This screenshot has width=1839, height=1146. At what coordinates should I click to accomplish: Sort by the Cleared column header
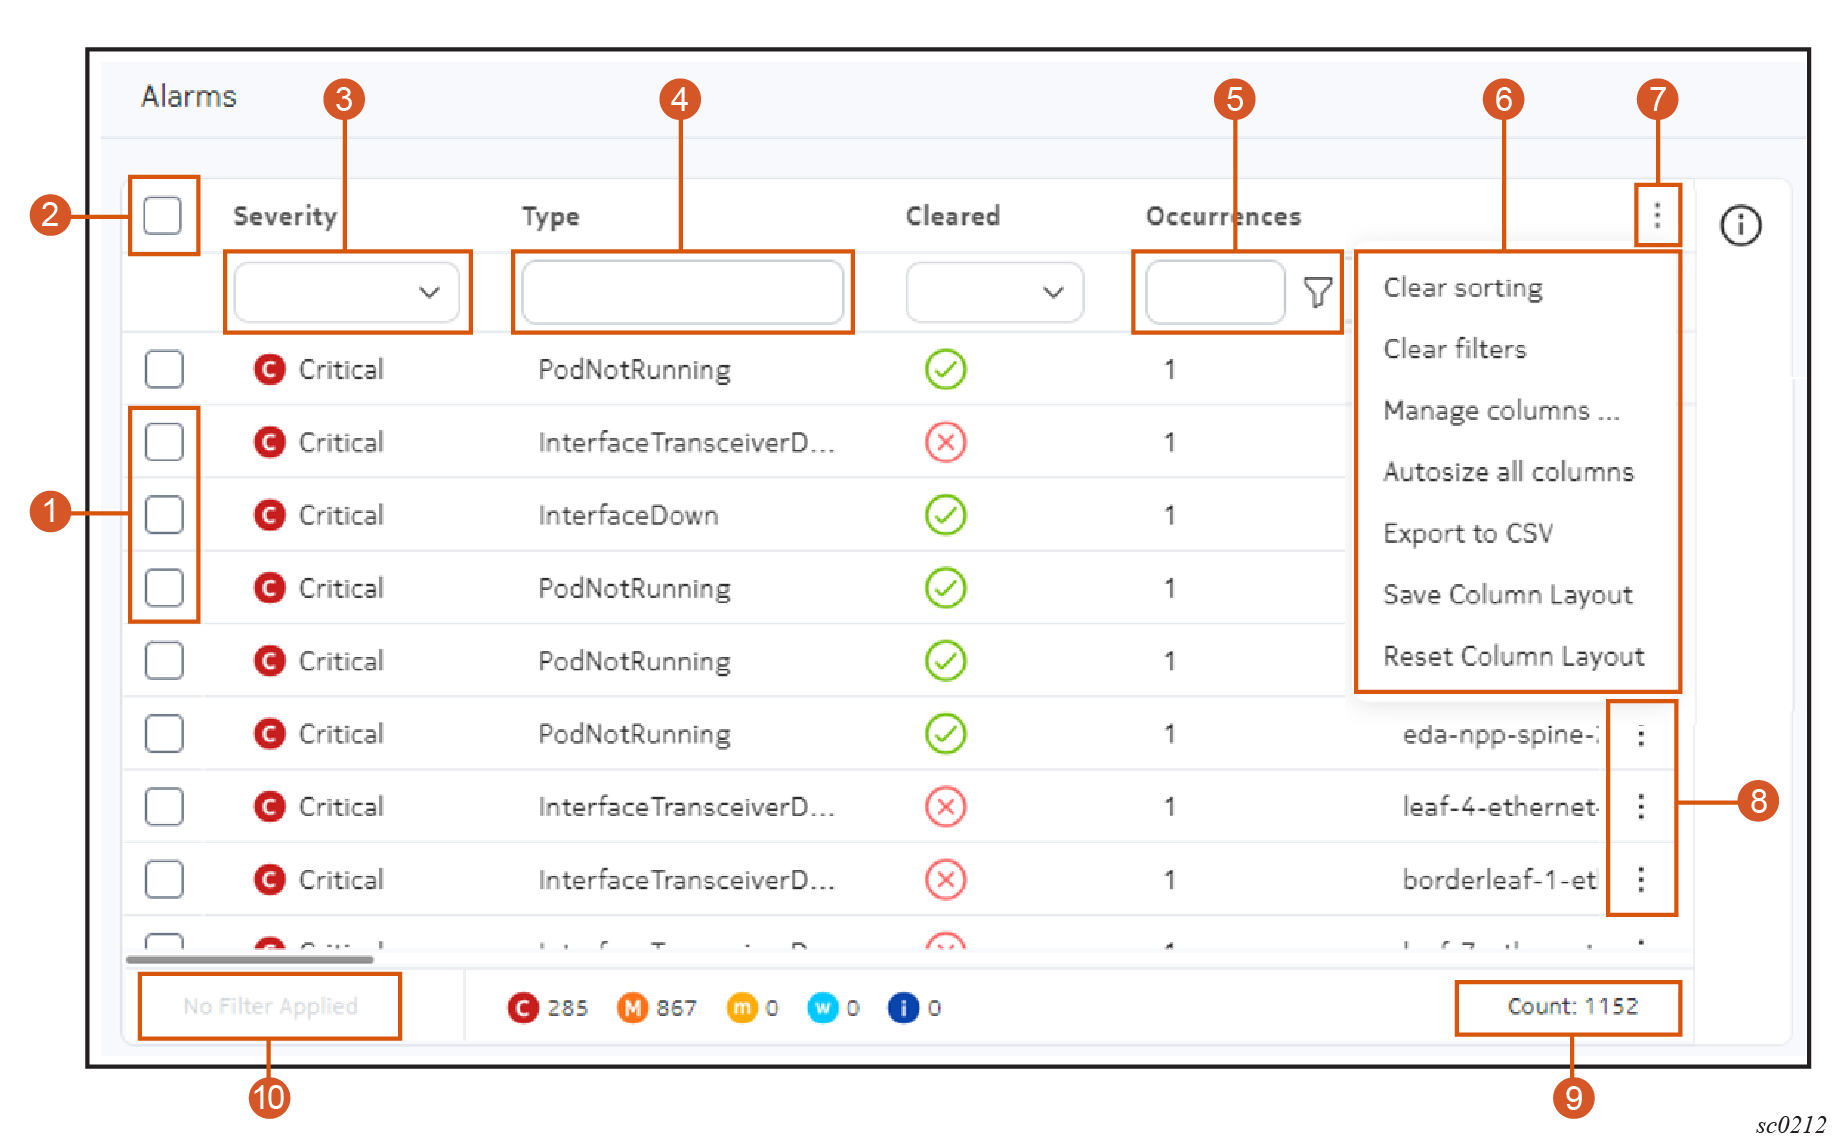(952, 216)
